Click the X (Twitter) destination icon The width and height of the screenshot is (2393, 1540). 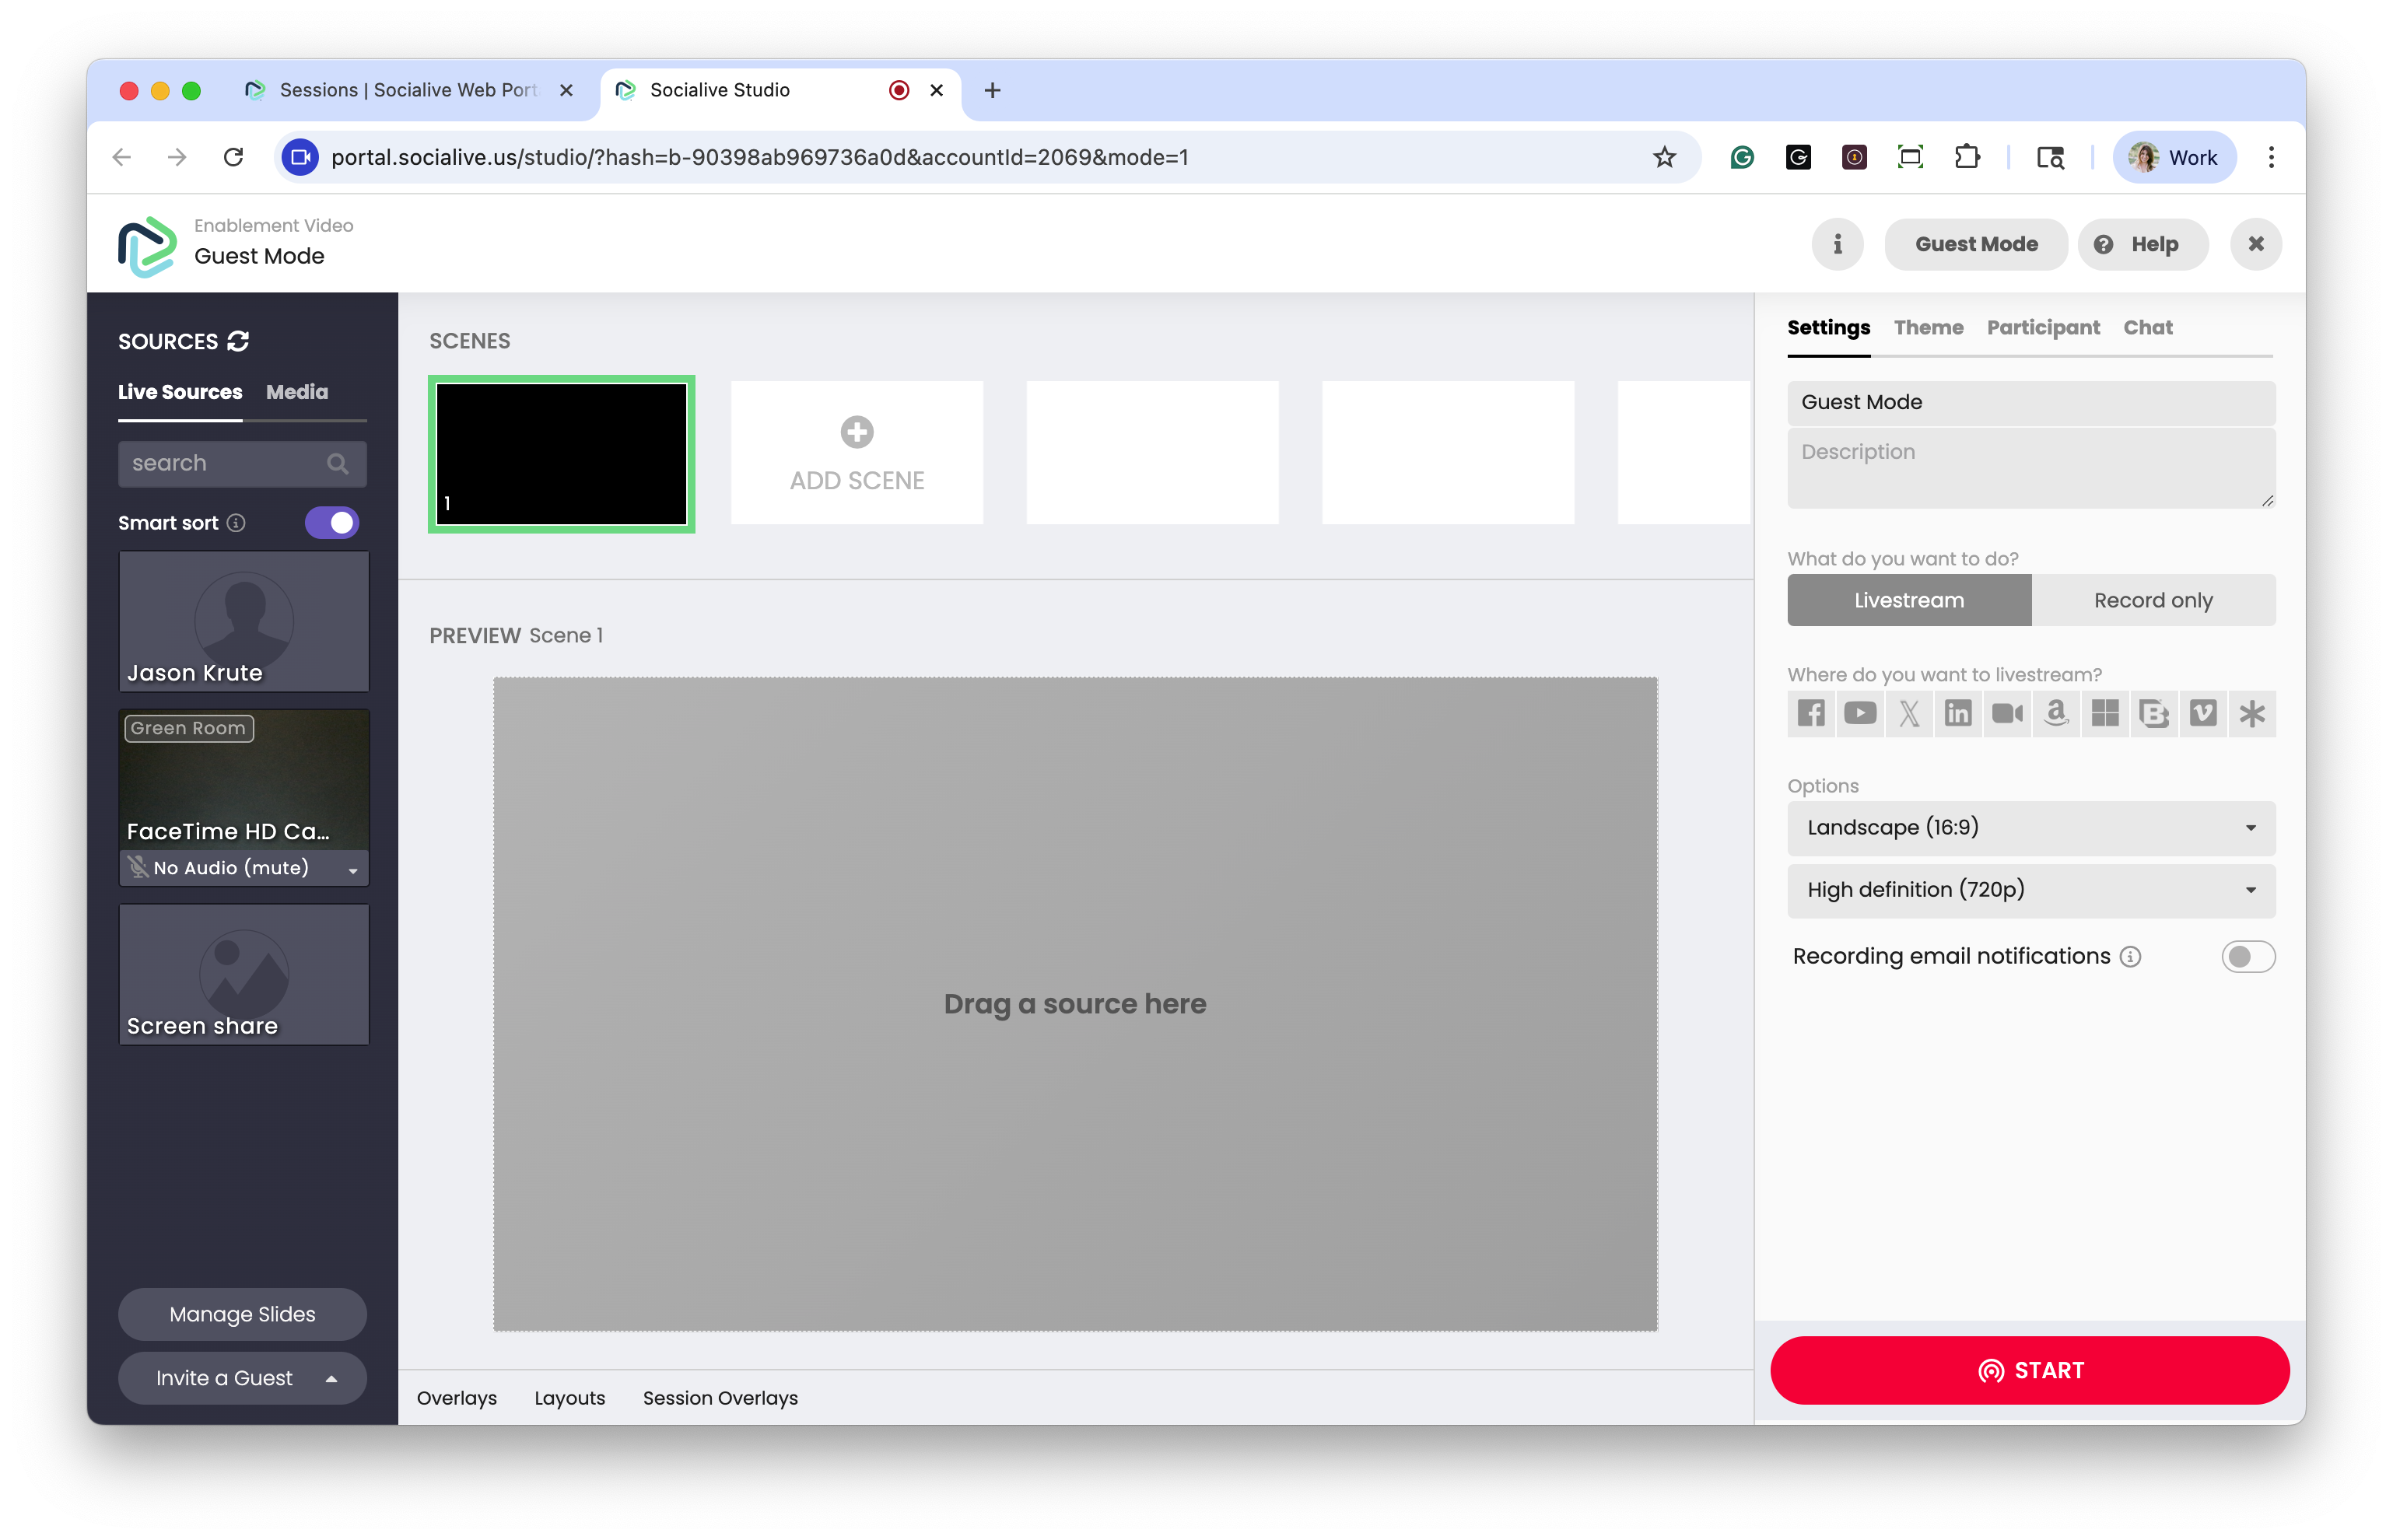(1909, 713)
